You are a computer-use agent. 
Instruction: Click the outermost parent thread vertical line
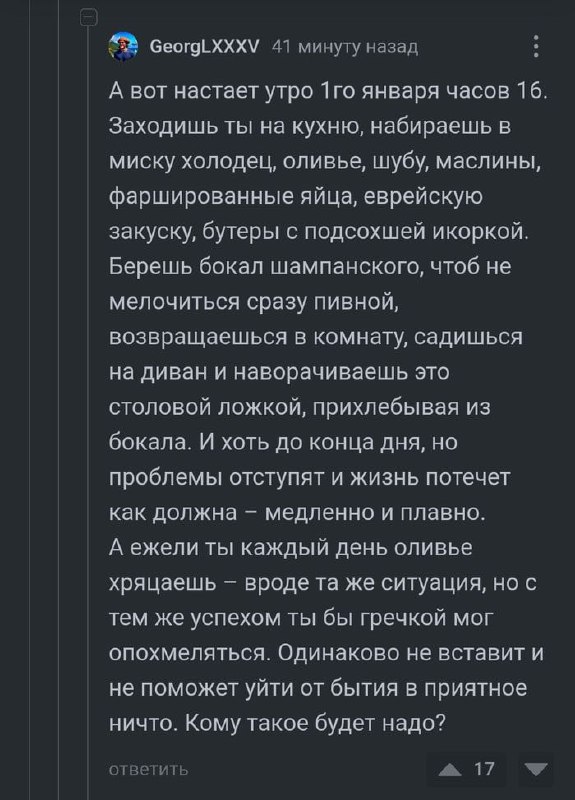[x=30, y=400]
